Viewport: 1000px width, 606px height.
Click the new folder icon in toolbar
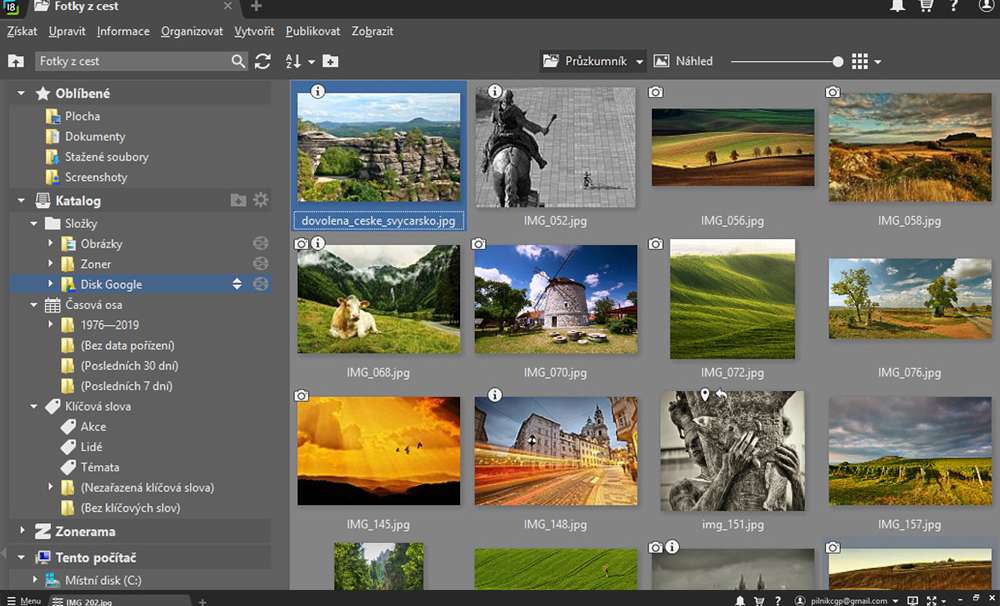(x=330, y=61)
